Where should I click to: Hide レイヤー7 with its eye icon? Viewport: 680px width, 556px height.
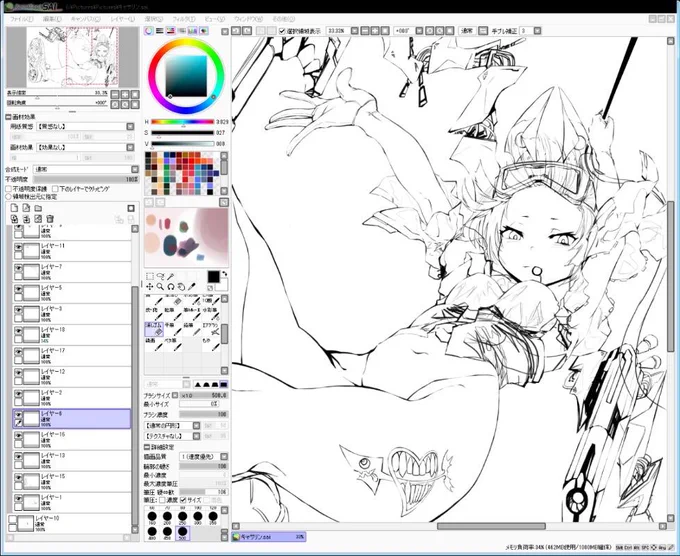(18, 268)
